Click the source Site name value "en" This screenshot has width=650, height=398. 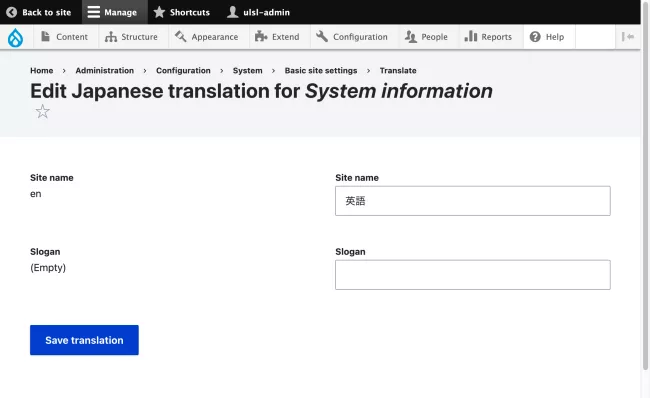coord(36,194)
